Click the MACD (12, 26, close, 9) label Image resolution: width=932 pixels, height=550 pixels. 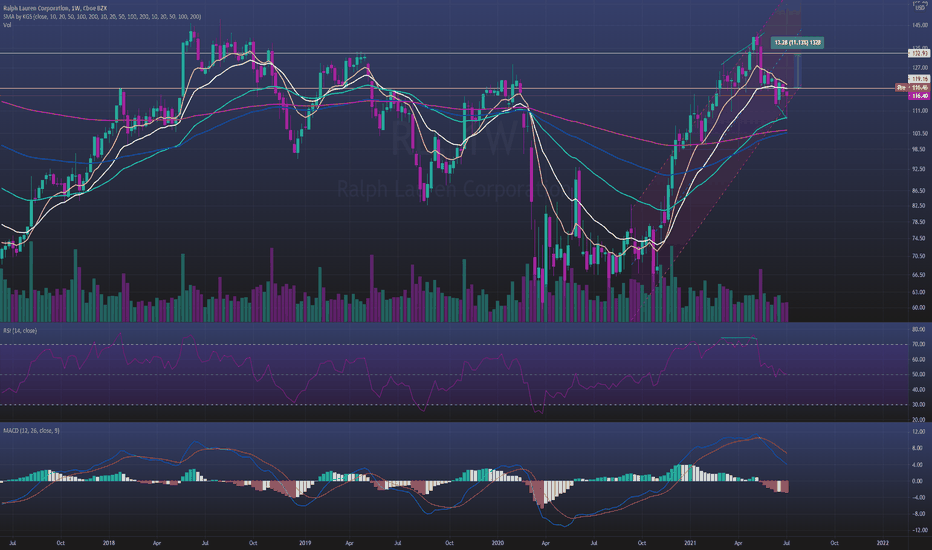pos(30,430)
